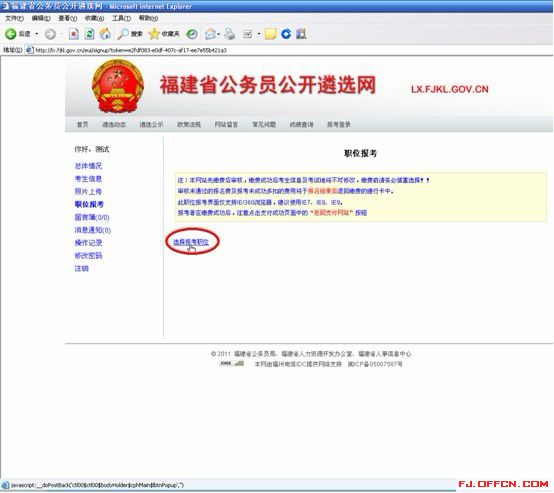Image resolution: width=554 pixels, height=493 pixels.
Task: Click the 成绩查询 navigation tab
Action: point(301,124)
